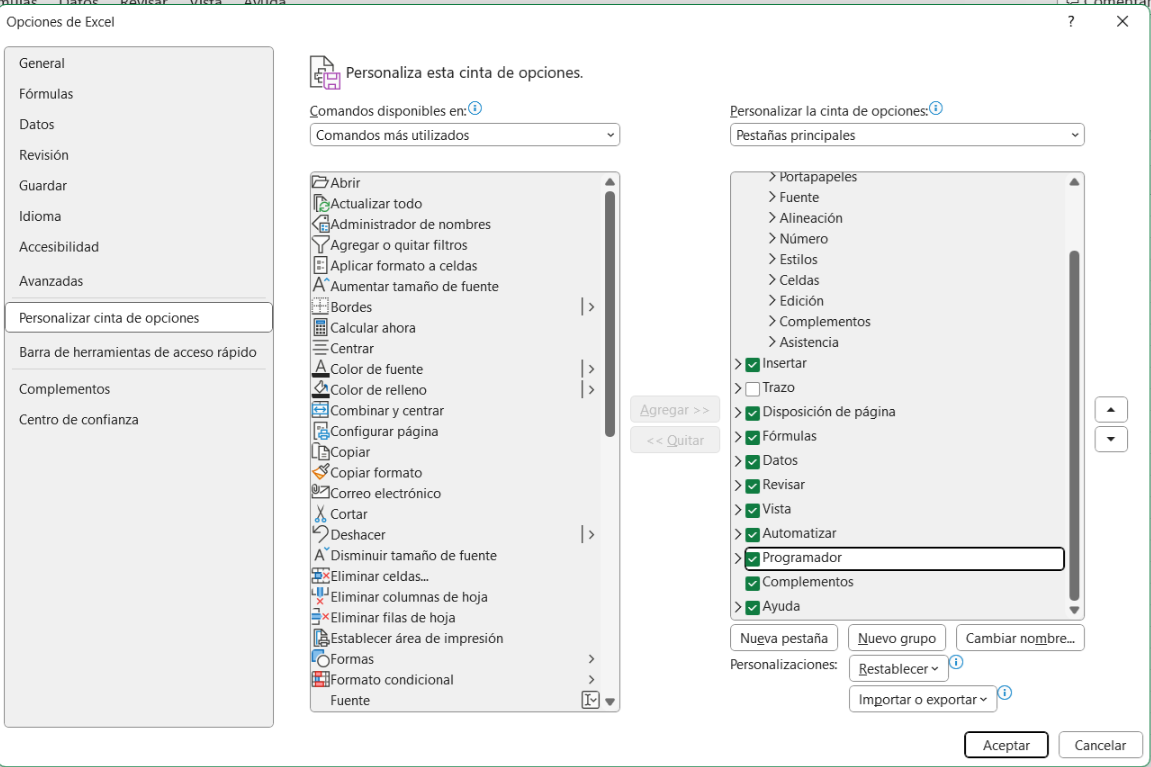
Task: Click the info icon beside Comandos disponibles
Action: click(475, 109)
